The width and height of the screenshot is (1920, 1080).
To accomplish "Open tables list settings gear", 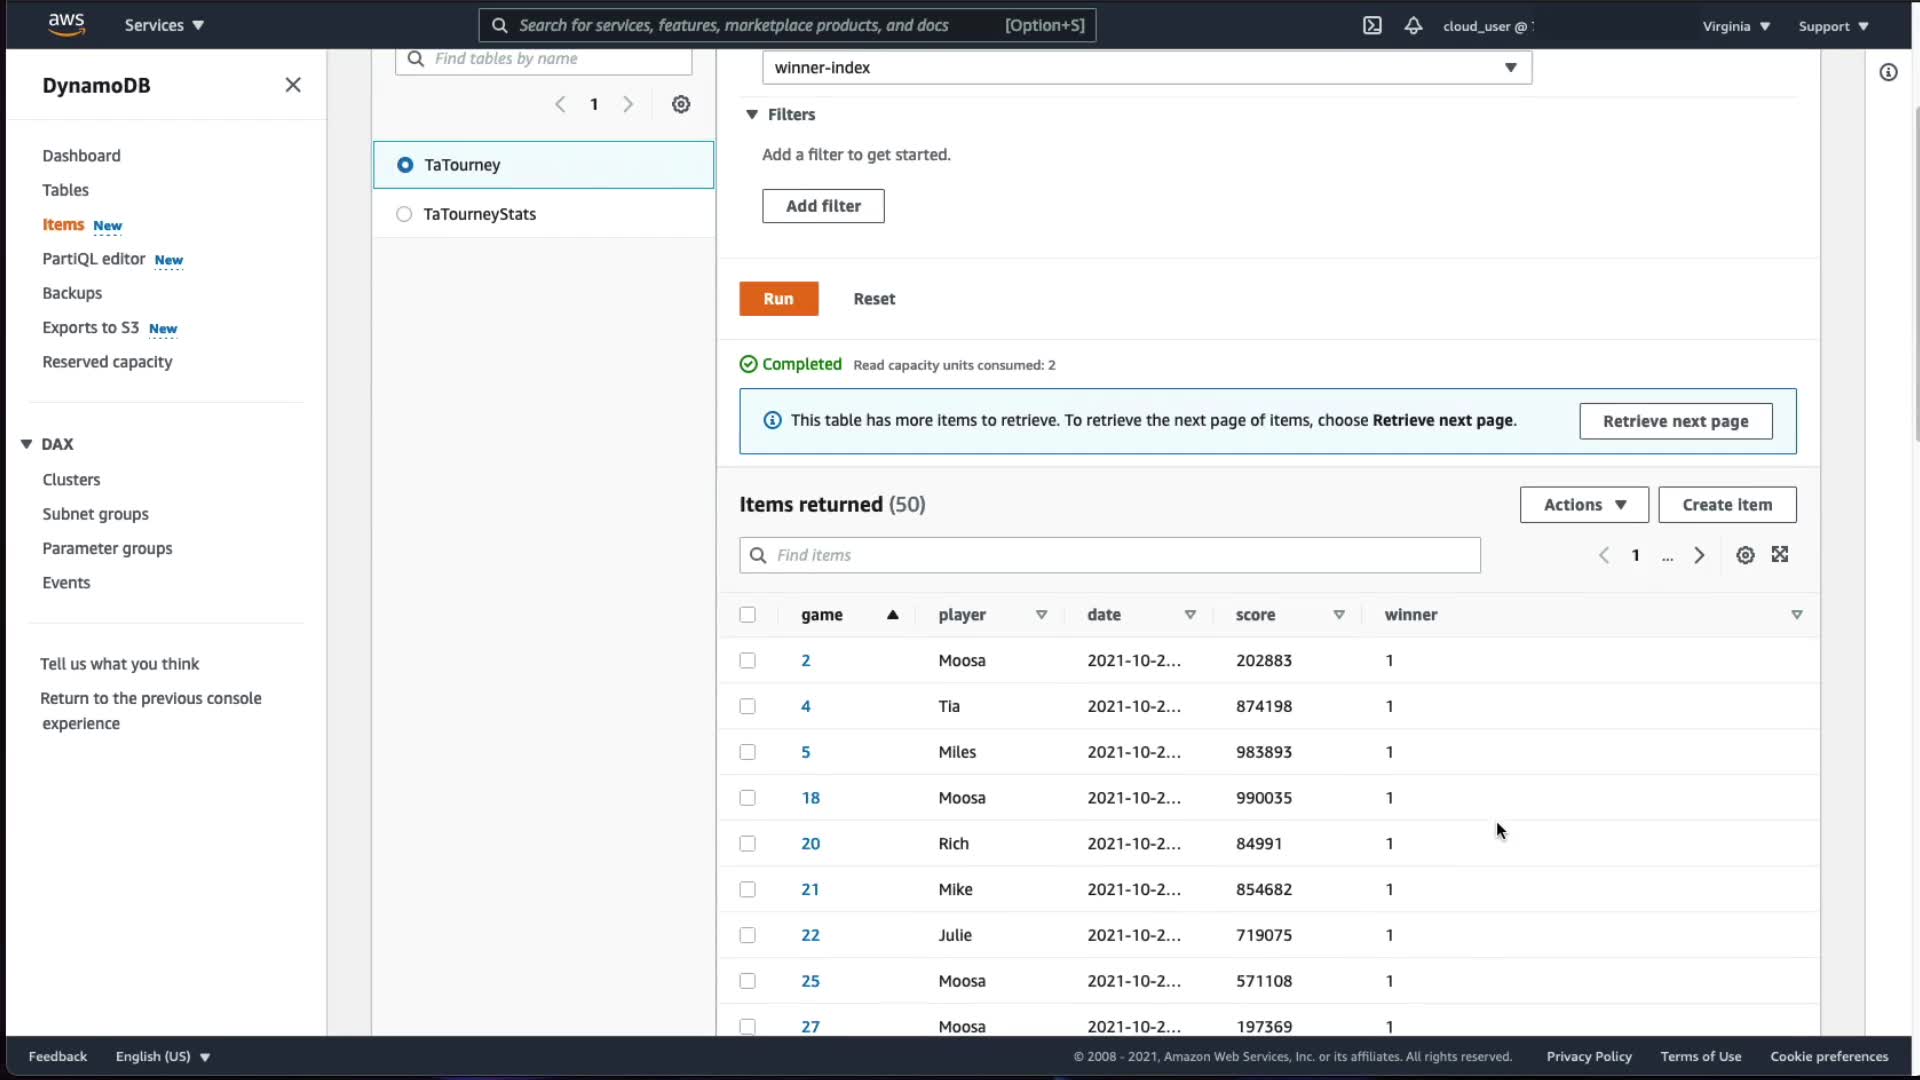I will (x=681, y=104).
